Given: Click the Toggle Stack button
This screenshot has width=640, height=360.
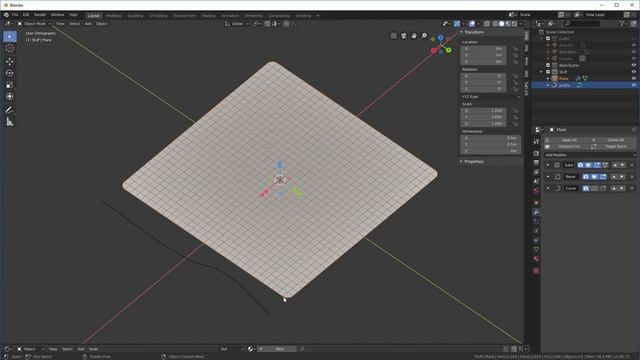Looking at the screenshot, I should pos(613,147).
